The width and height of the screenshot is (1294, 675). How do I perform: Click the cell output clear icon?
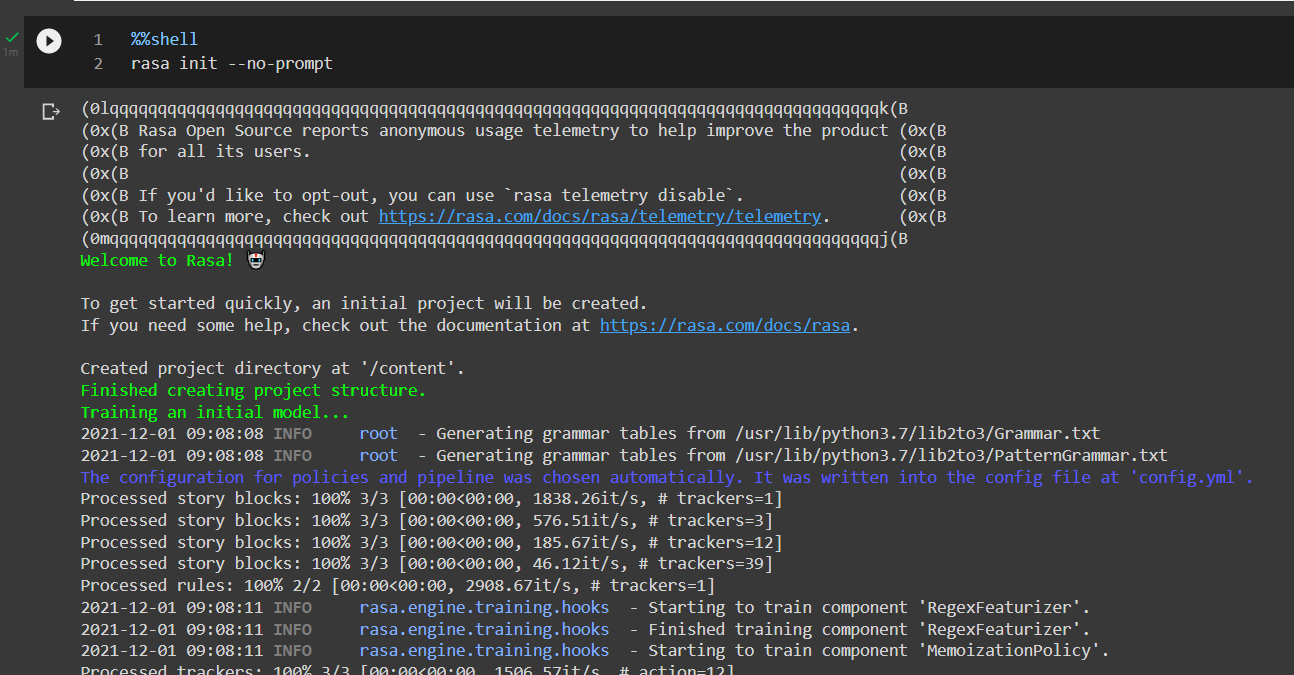tap(51, 111)
